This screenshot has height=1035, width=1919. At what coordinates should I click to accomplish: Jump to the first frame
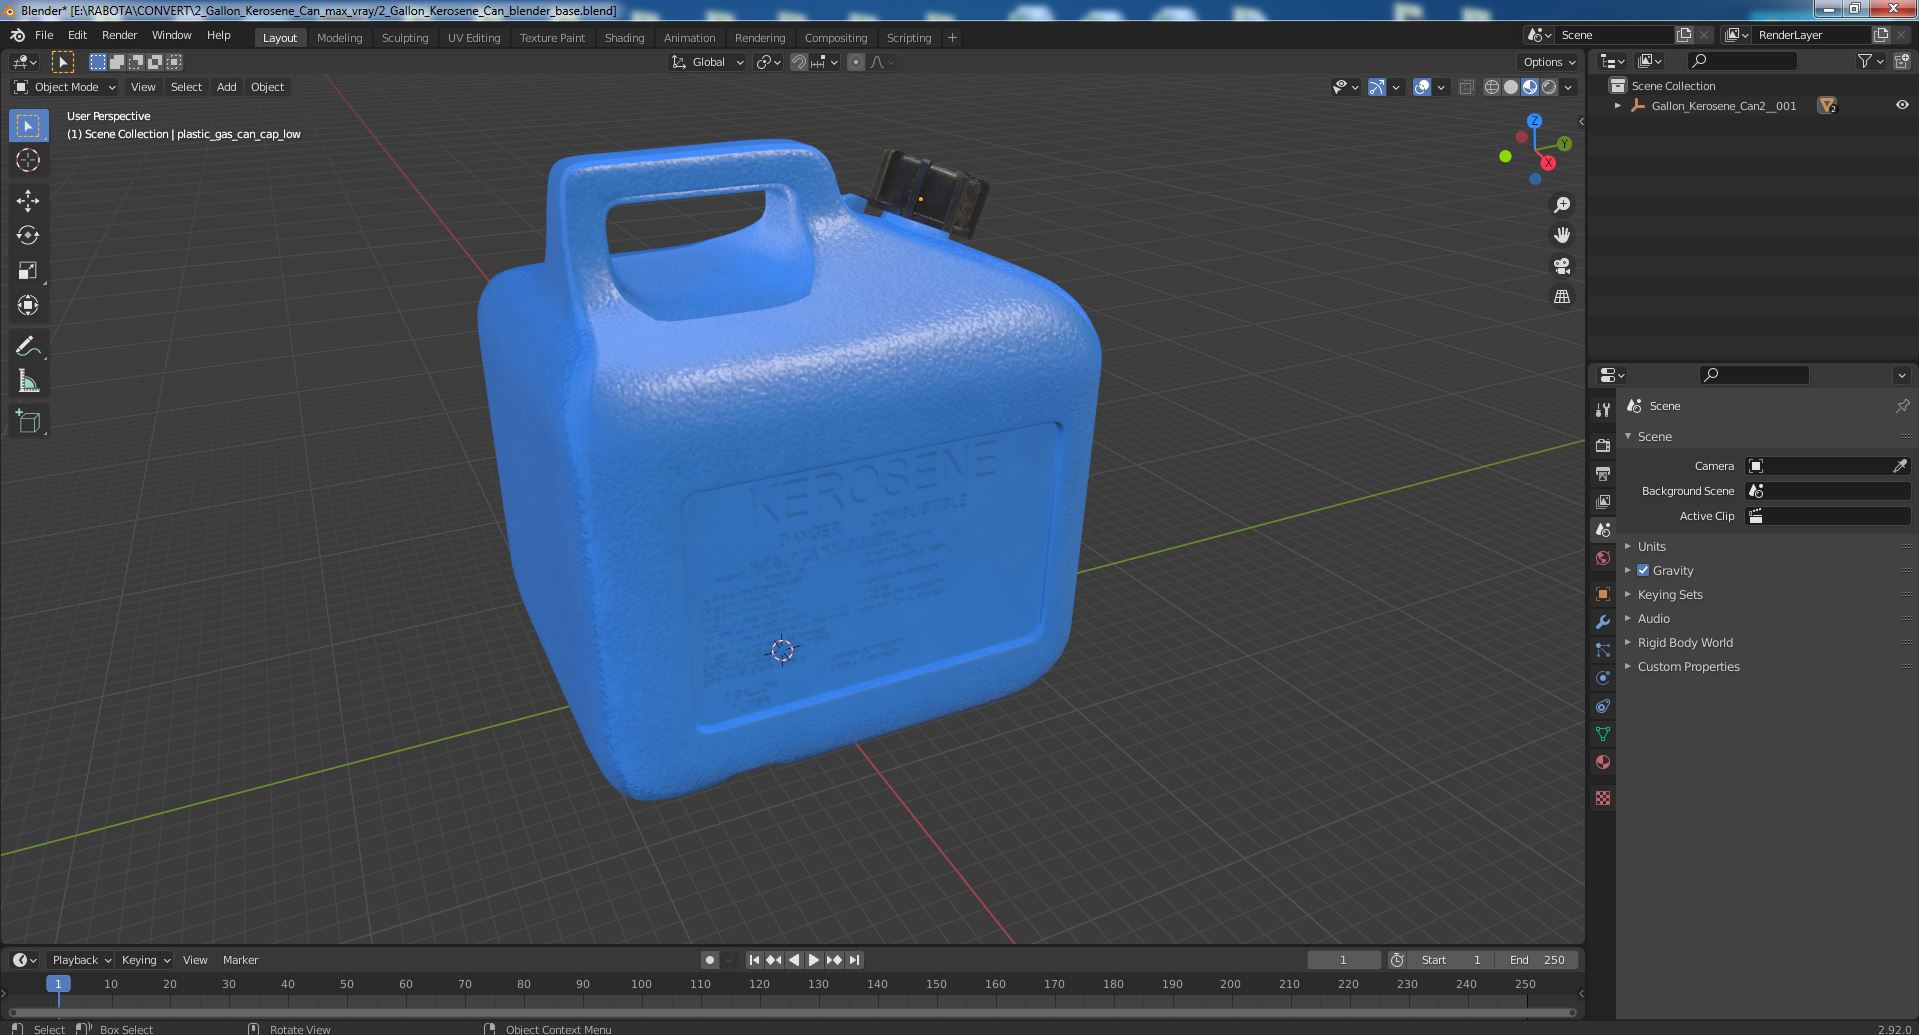[x=755, y=960]
